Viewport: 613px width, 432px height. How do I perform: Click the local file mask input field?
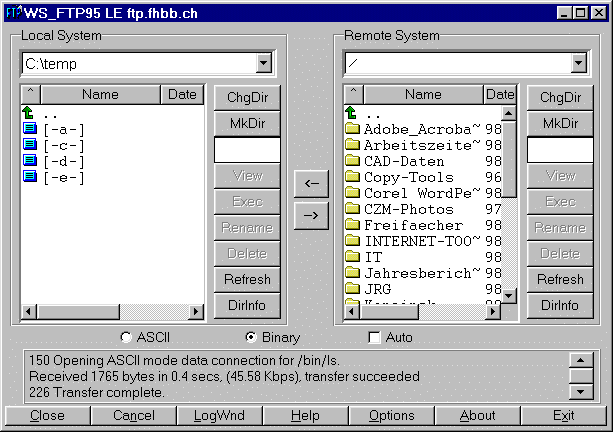click(x=247, y=149)
